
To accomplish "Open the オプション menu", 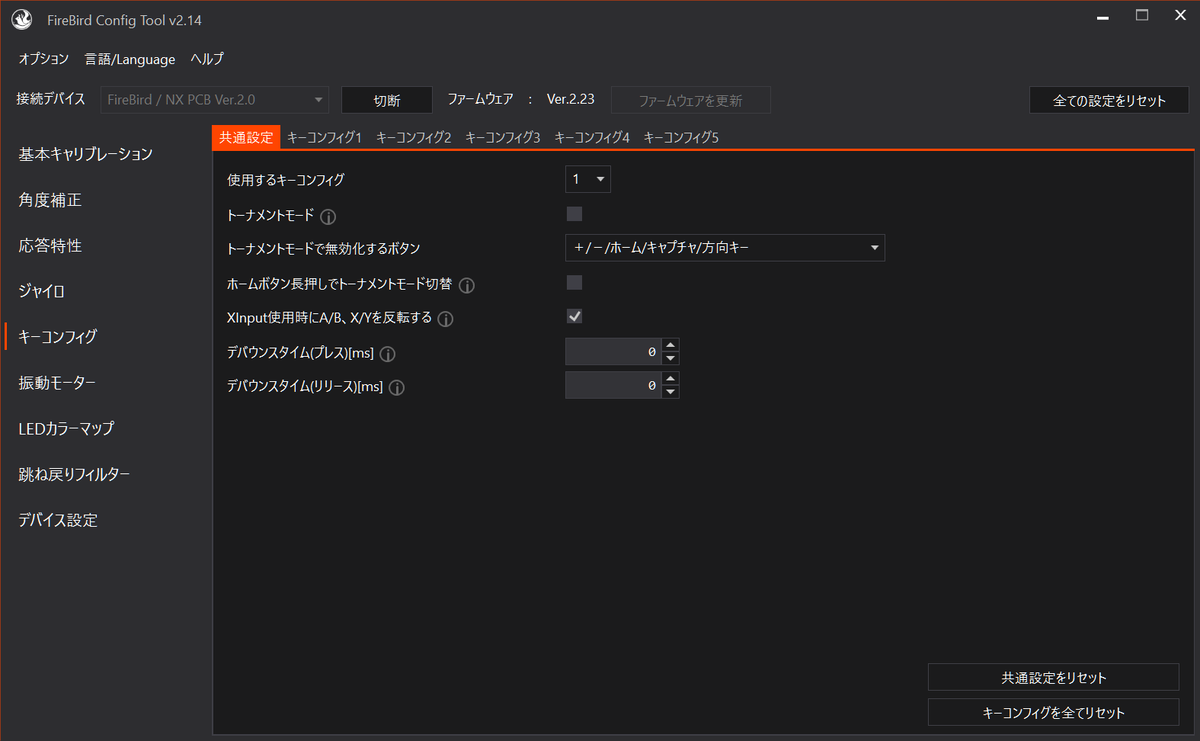I will coord(43,59).
